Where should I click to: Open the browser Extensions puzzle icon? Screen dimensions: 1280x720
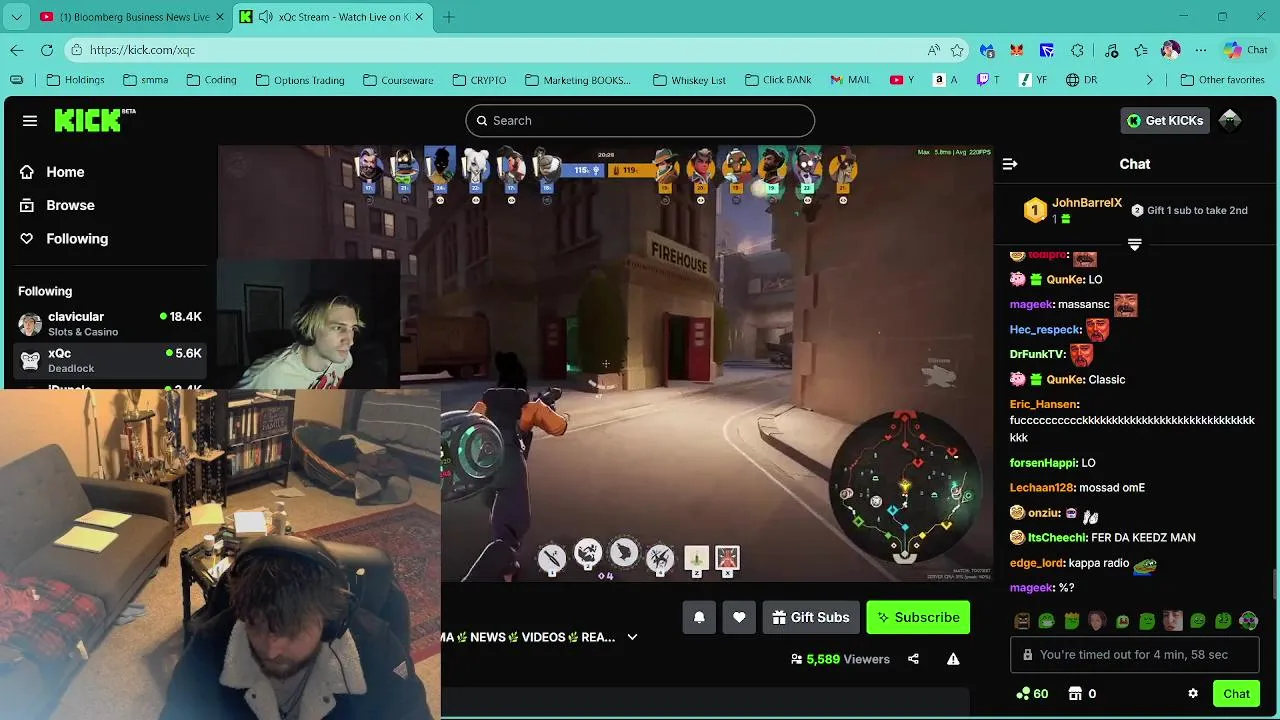tap(1077, 50)
